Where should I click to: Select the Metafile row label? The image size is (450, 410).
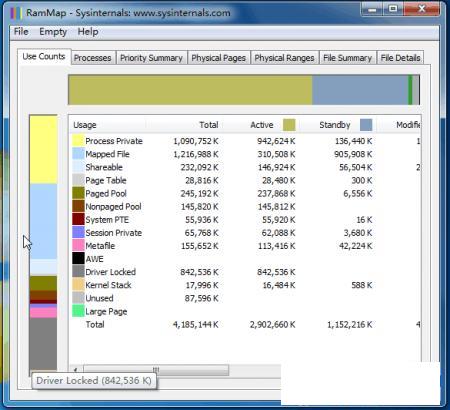tap(100, 246)
